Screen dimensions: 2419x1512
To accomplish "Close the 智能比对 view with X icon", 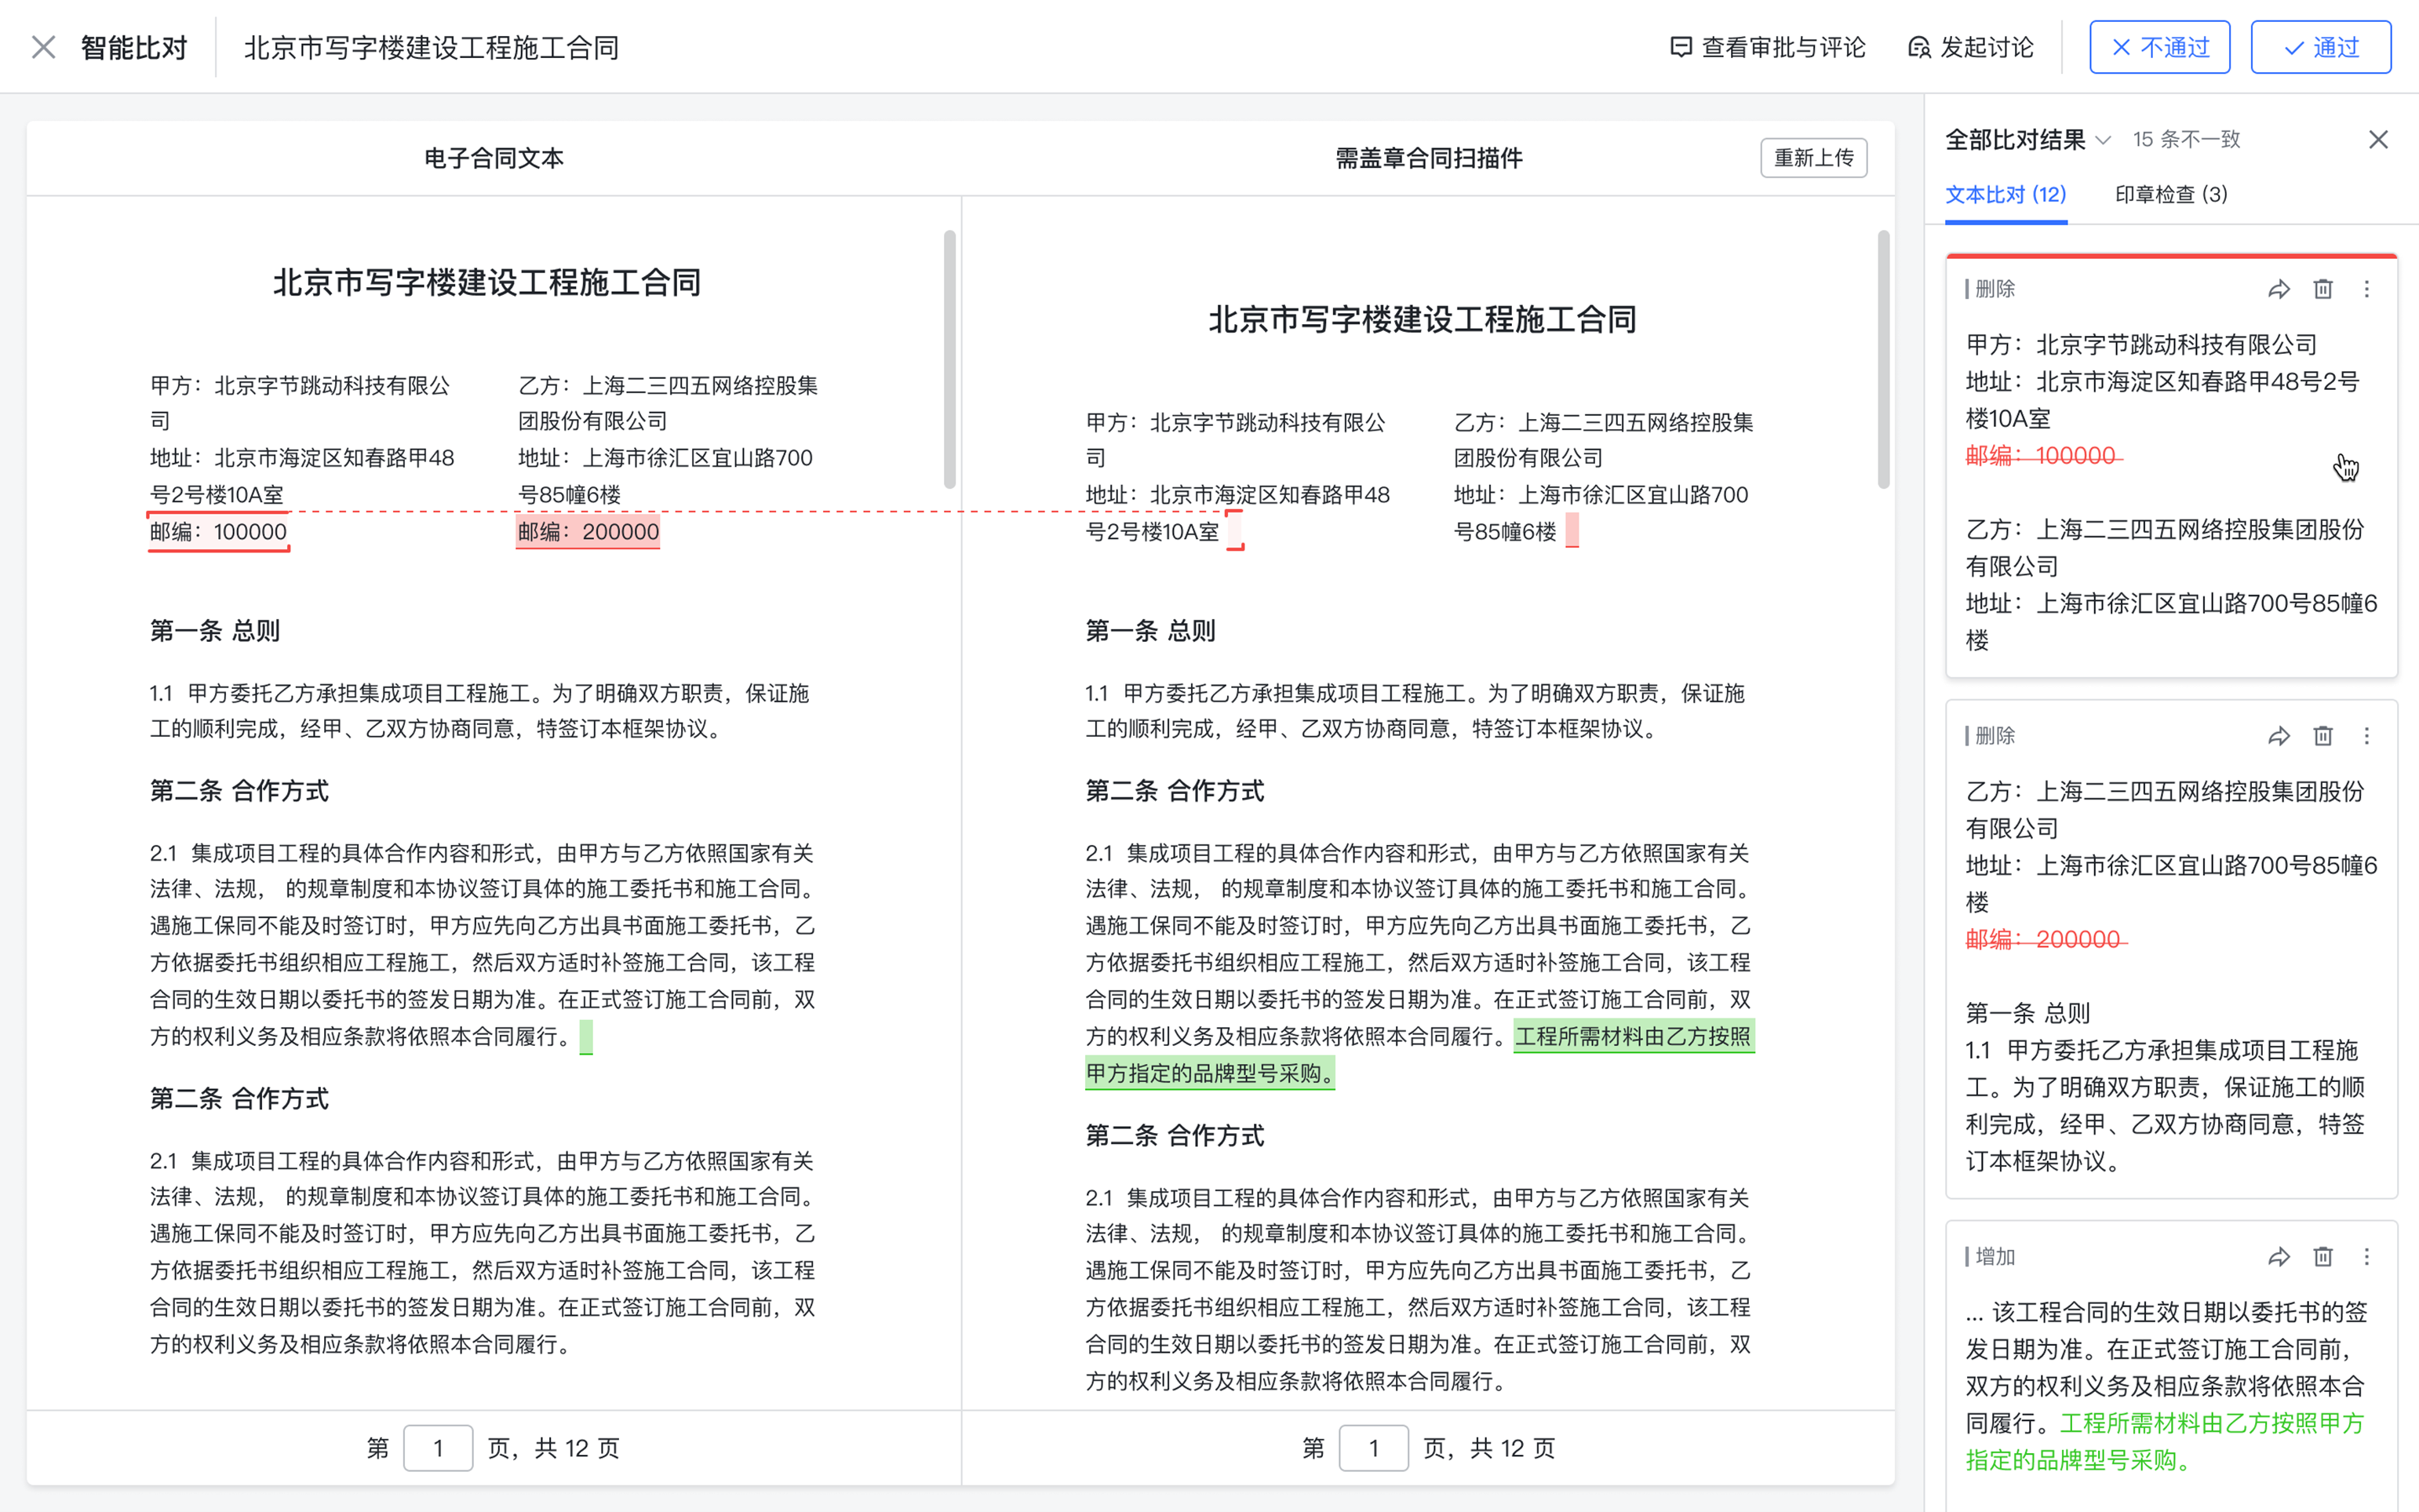I will coord(43,47).
